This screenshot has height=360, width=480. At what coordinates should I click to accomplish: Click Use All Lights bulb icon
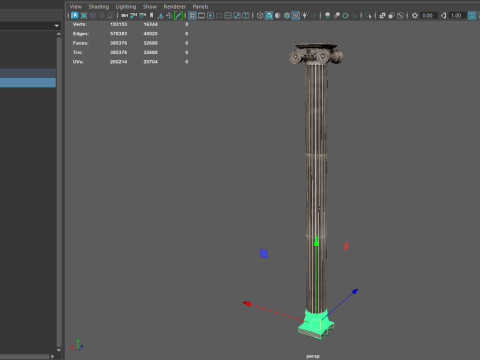[x=304, y=15]
